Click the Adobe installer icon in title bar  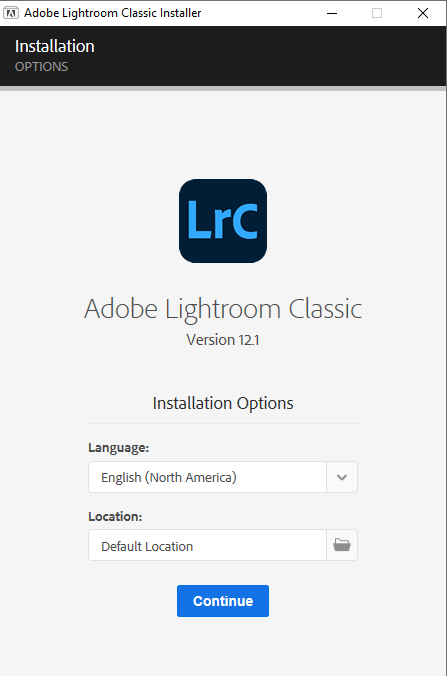coord(11,13)
